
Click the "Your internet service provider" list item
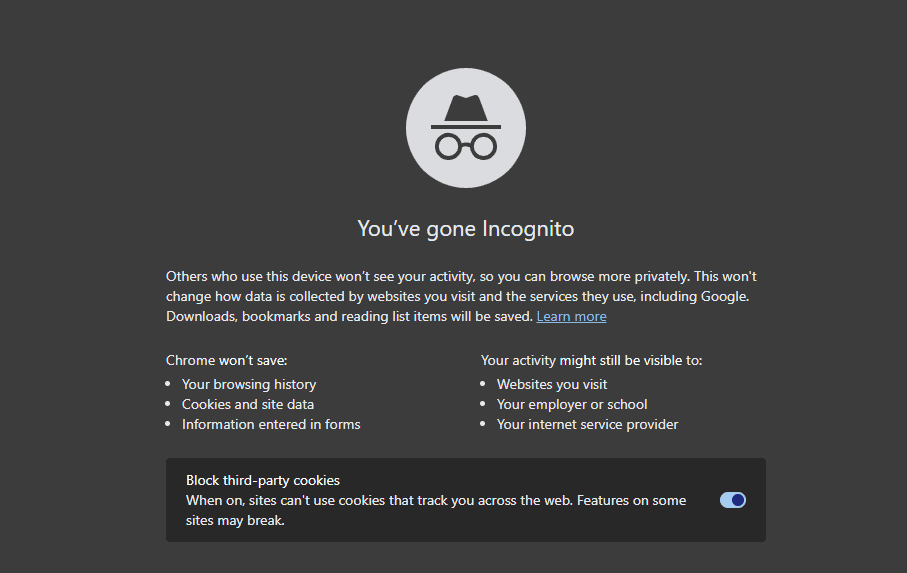[x=588, y=424]
